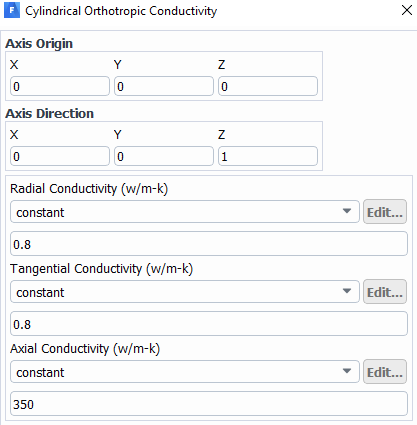Click the Fluent application icon in title bar

pos(12,10)
